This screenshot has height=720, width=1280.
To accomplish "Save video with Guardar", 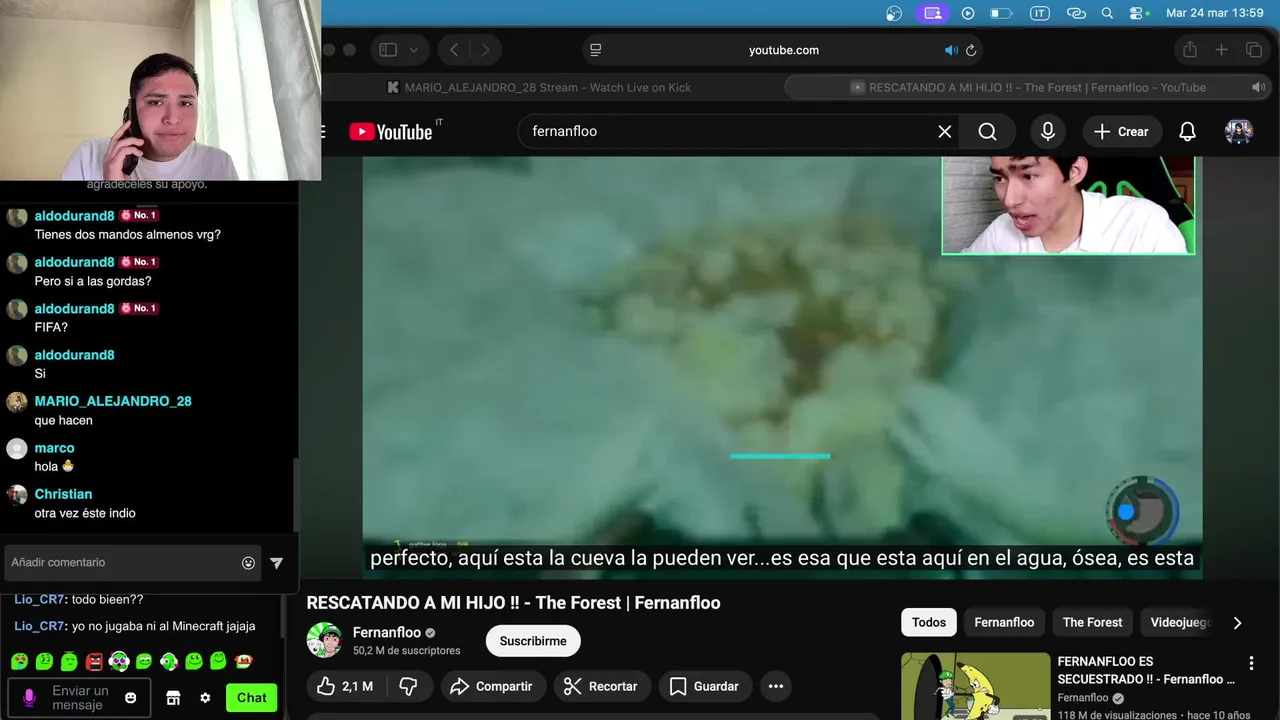I will pos(705,686).
